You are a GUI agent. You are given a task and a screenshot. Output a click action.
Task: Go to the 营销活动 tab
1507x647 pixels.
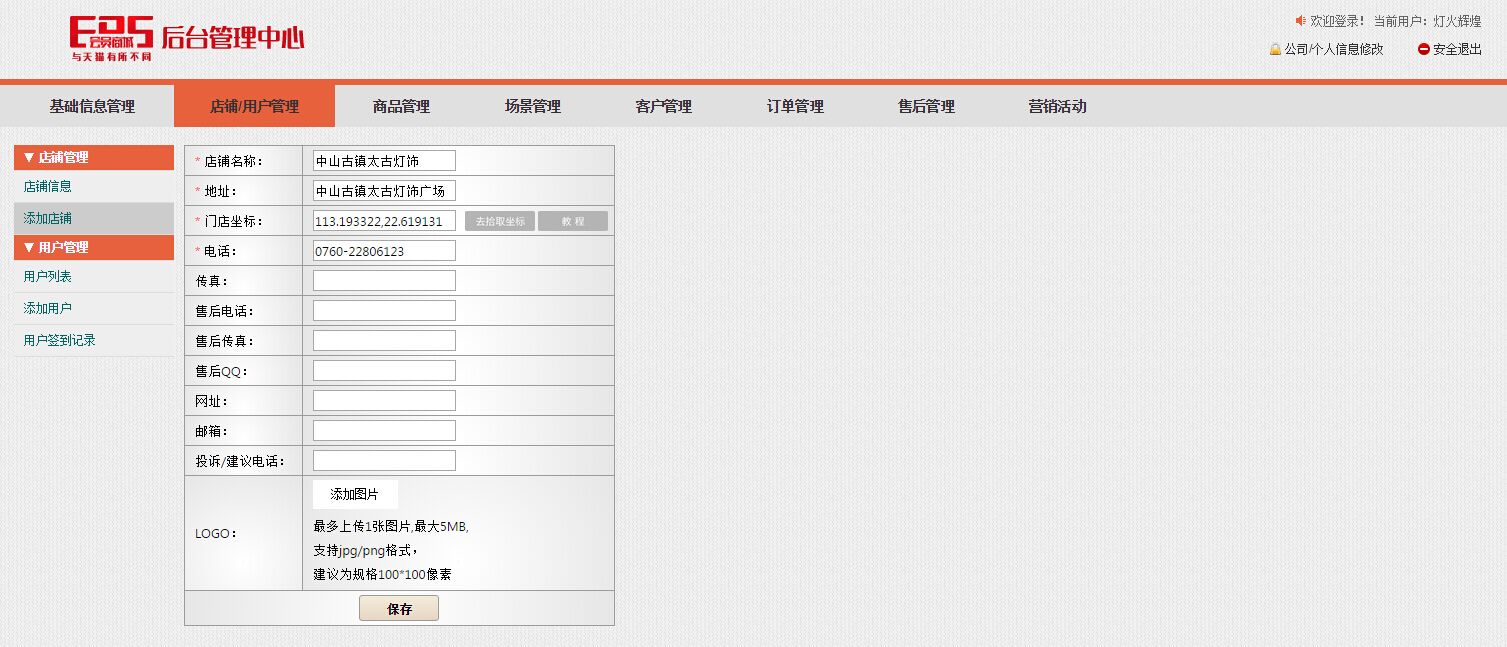coord(1057,106)
